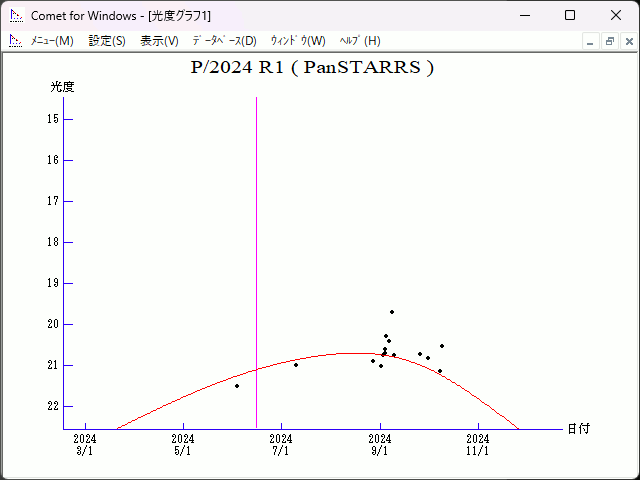Viewport: 640px width, 480px height.
Task: Open the 設定(S) settings menu
Action: (107, 41)
